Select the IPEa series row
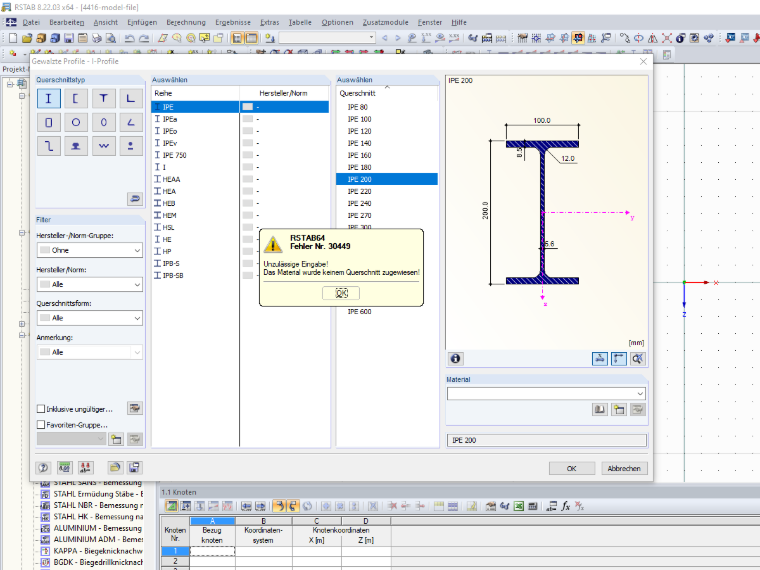Screen dimensions: 760x570 click(x=240, y=119)
